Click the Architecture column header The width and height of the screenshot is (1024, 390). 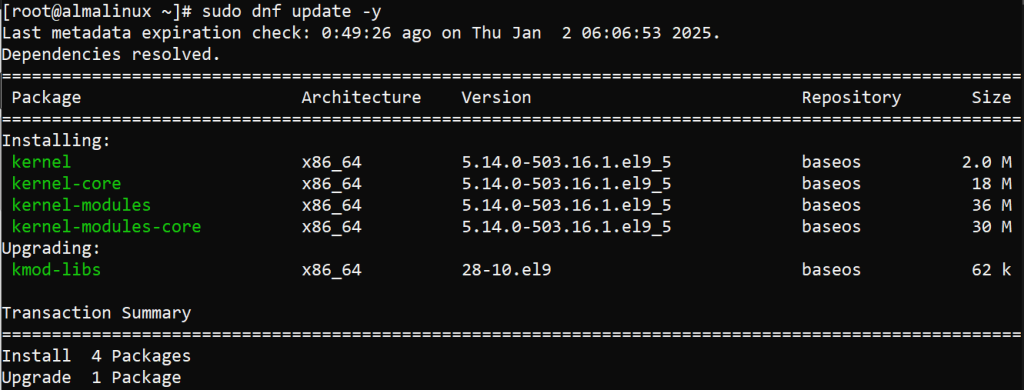point(361,98)
